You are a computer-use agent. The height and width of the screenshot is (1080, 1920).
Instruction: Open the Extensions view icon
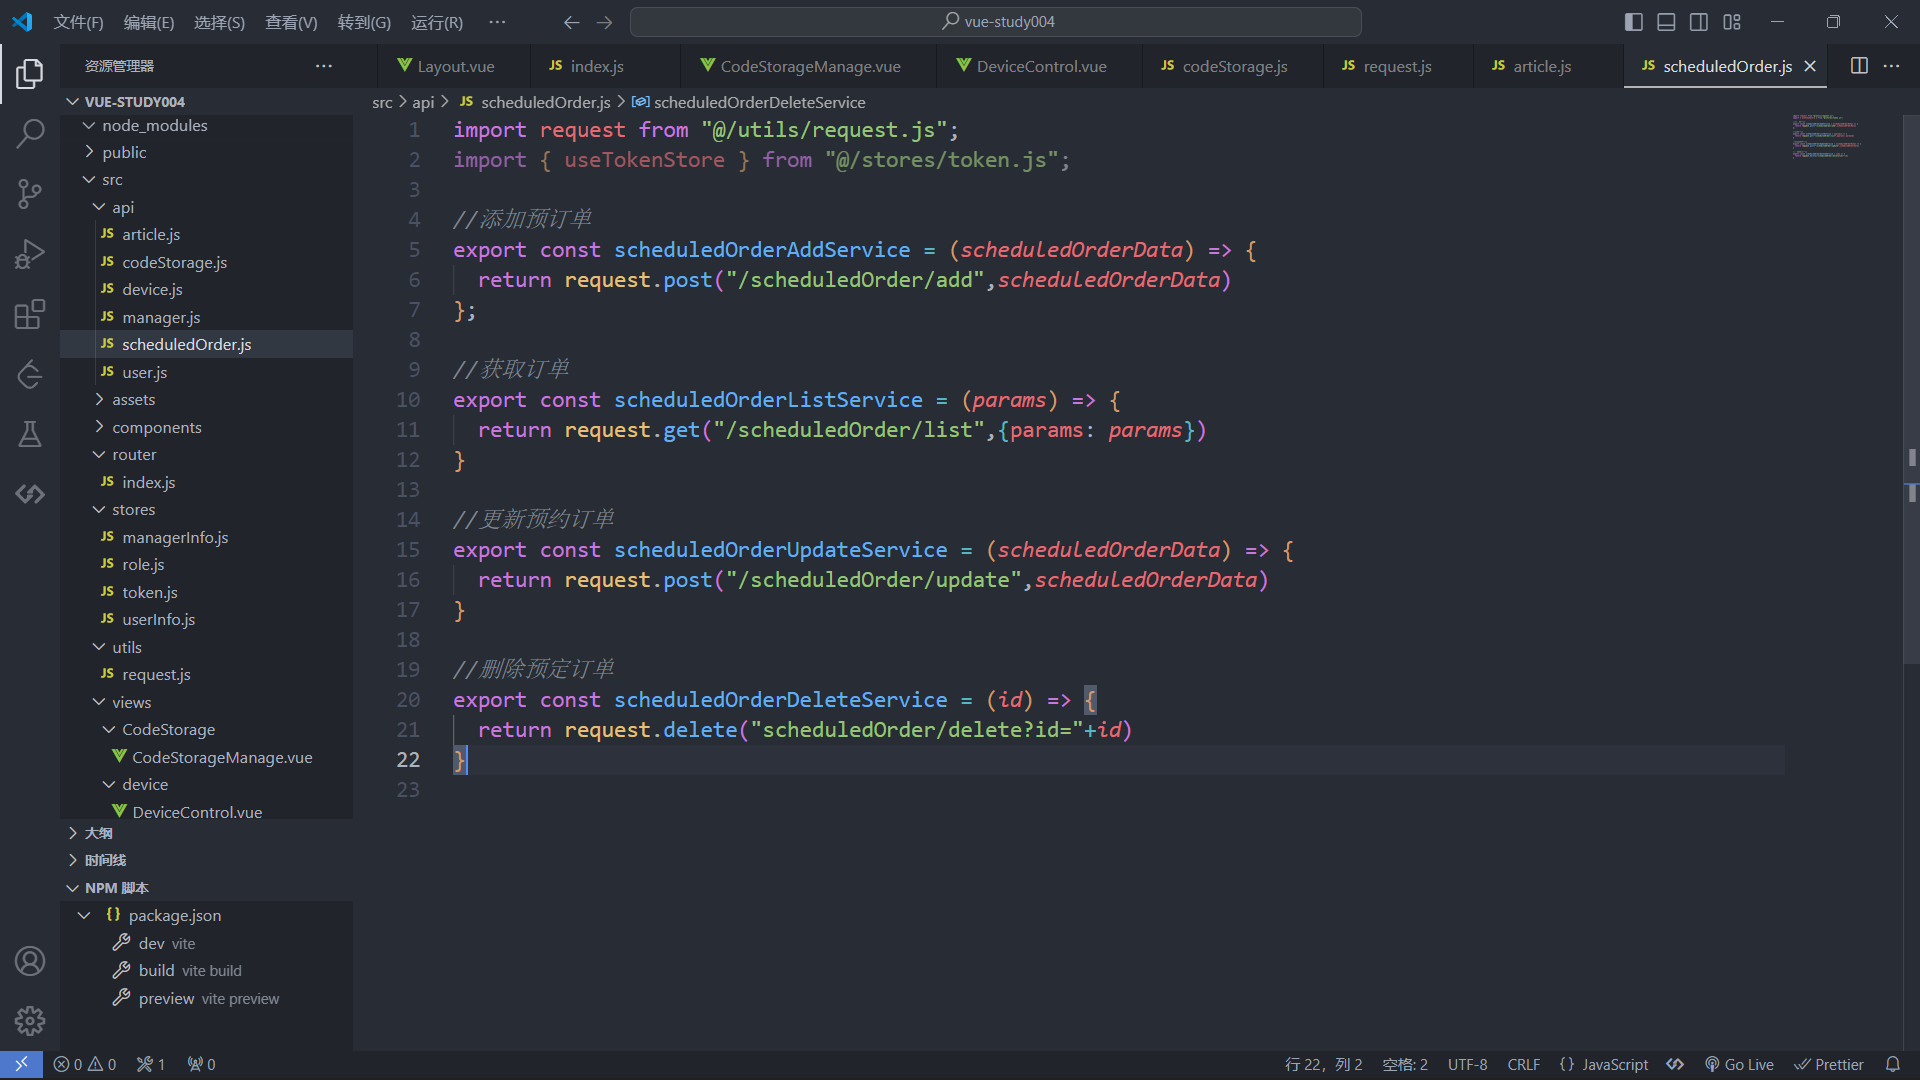click(x=30, y=314)
